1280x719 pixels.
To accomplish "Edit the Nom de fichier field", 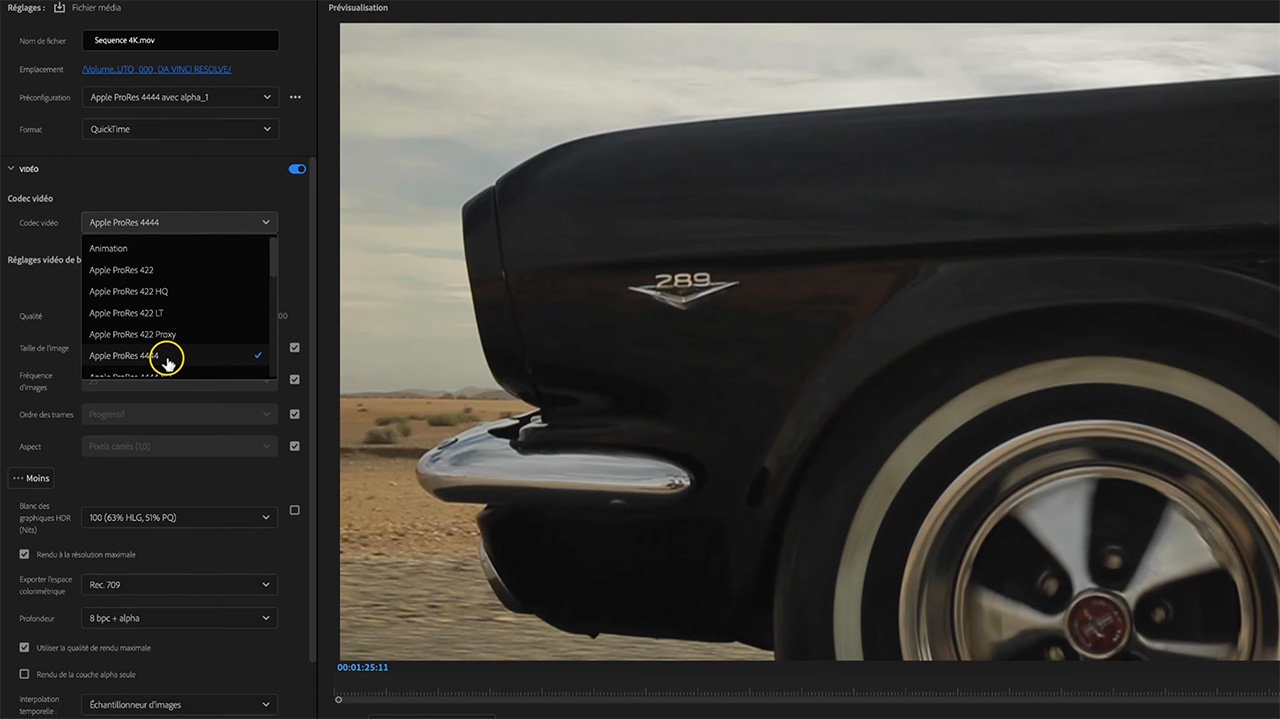I will pos(180,41).
